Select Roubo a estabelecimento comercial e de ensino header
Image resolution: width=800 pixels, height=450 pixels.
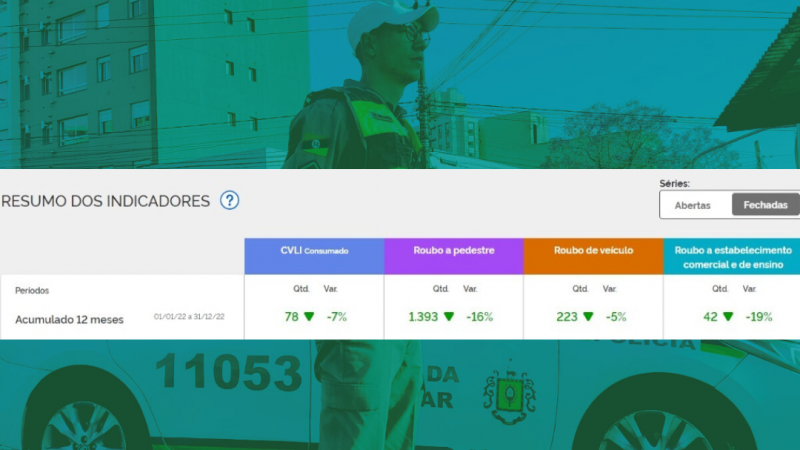click(x=732, y=256)
